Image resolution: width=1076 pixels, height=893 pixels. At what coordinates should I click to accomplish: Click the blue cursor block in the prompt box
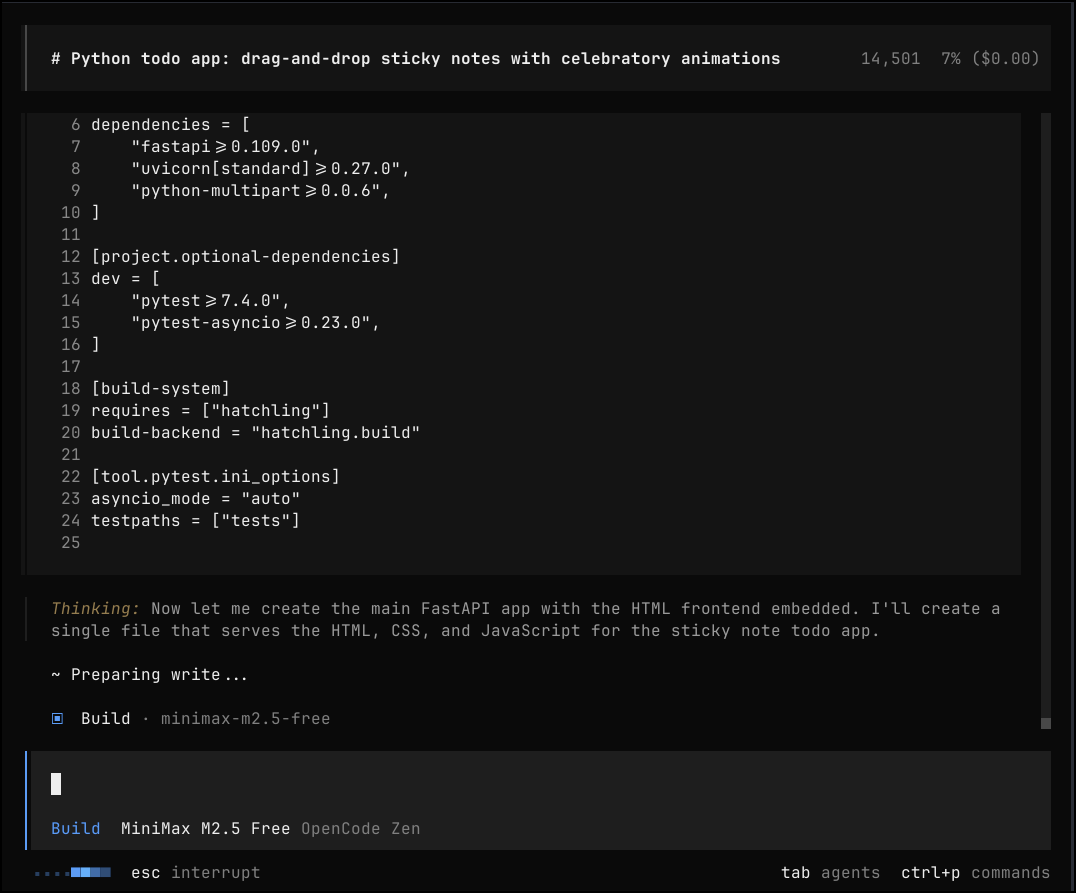pos(56,784)
